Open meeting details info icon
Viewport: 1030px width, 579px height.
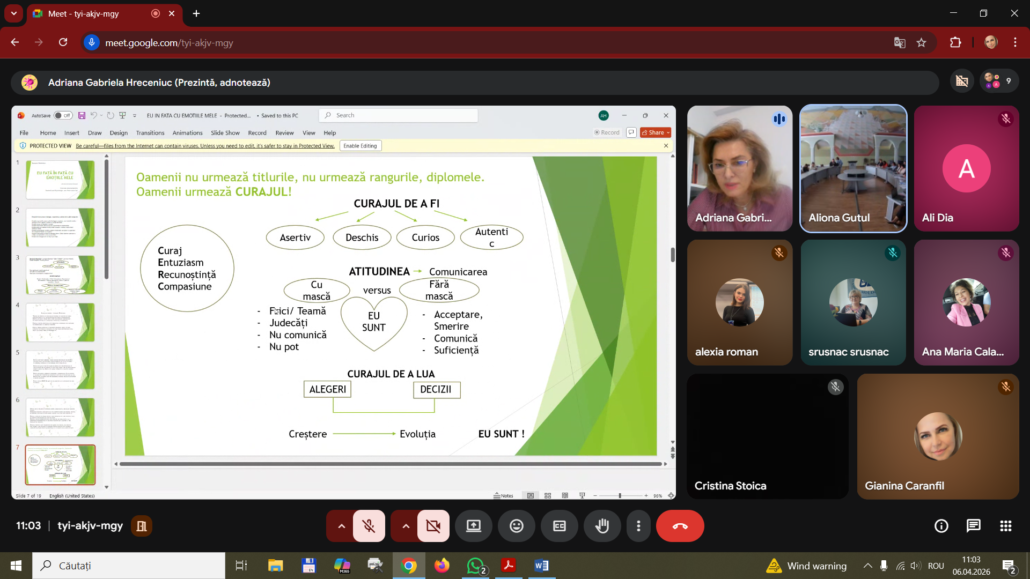click(x=941, y=526)
